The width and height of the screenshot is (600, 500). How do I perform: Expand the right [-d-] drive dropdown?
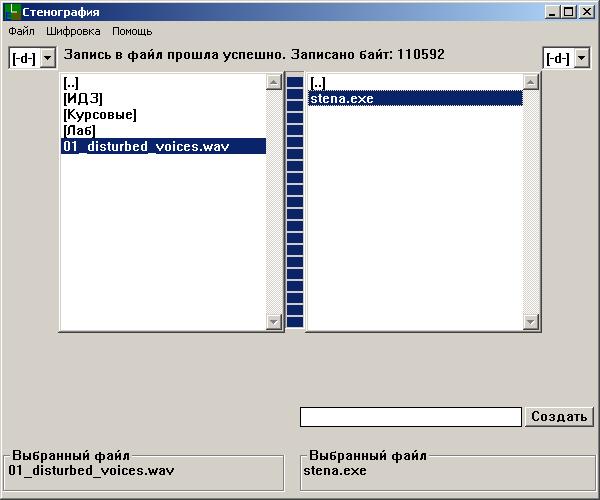pyautogui.click(x=581, y=58)
